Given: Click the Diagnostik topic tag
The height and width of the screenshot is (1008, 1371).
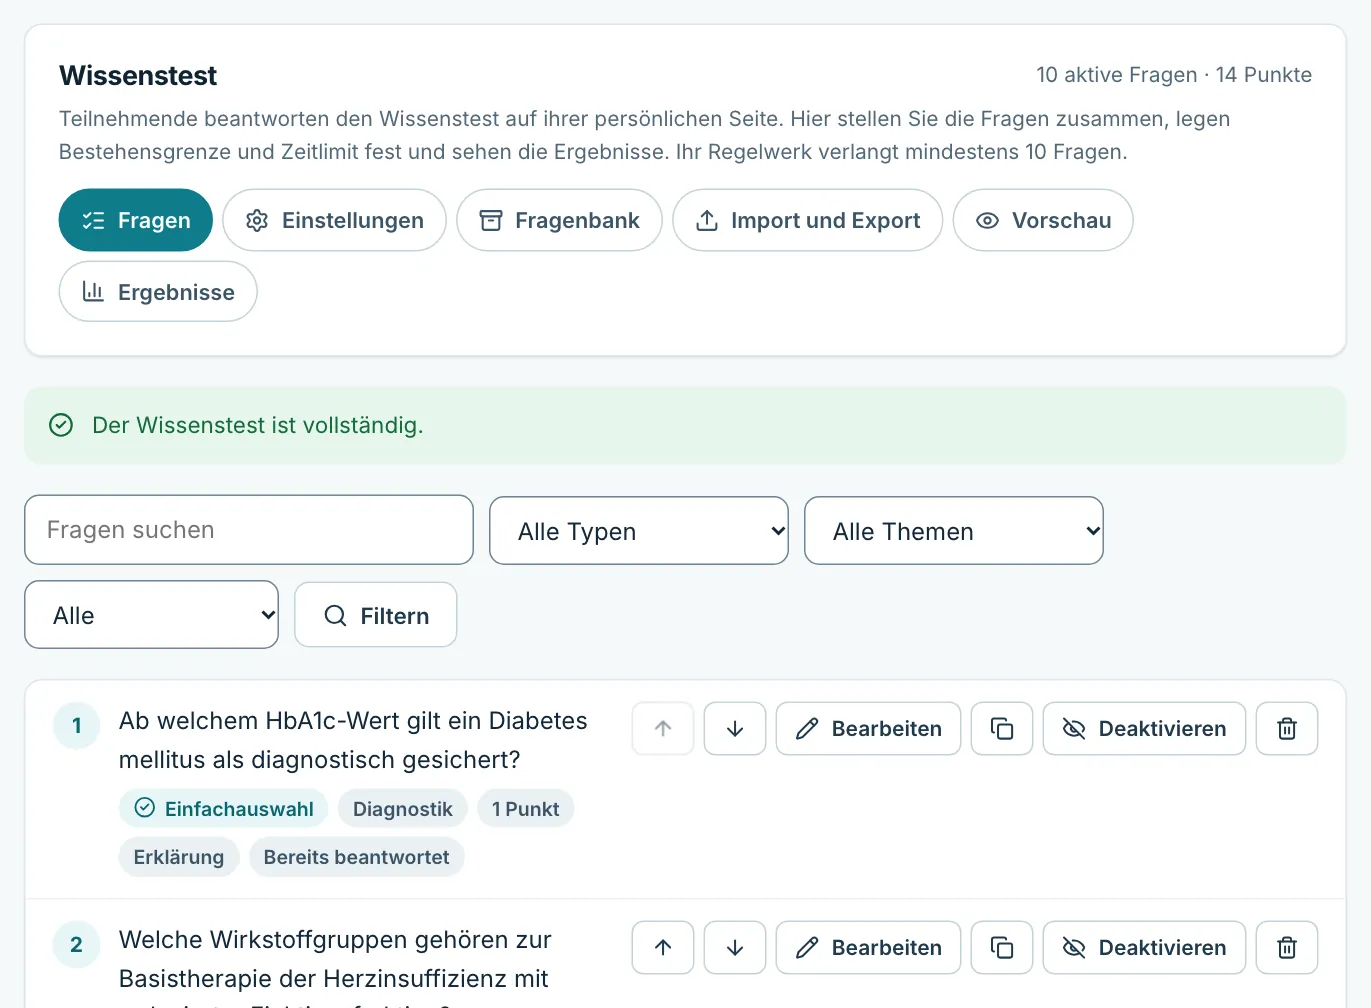Looking at the screenshot, I should pyautogui.click(x=403, y=808).
